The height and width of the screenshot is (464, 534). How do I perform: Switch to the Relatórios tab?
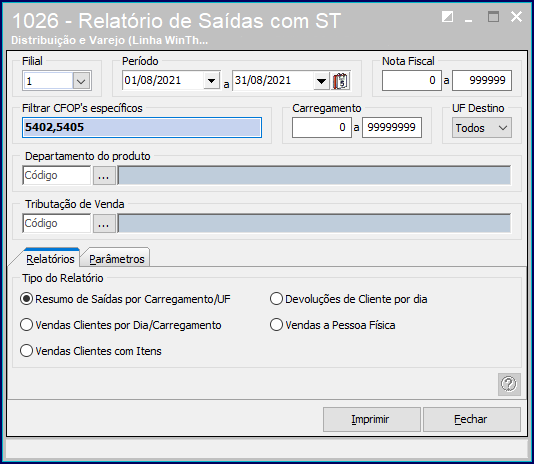click(50, 259)
